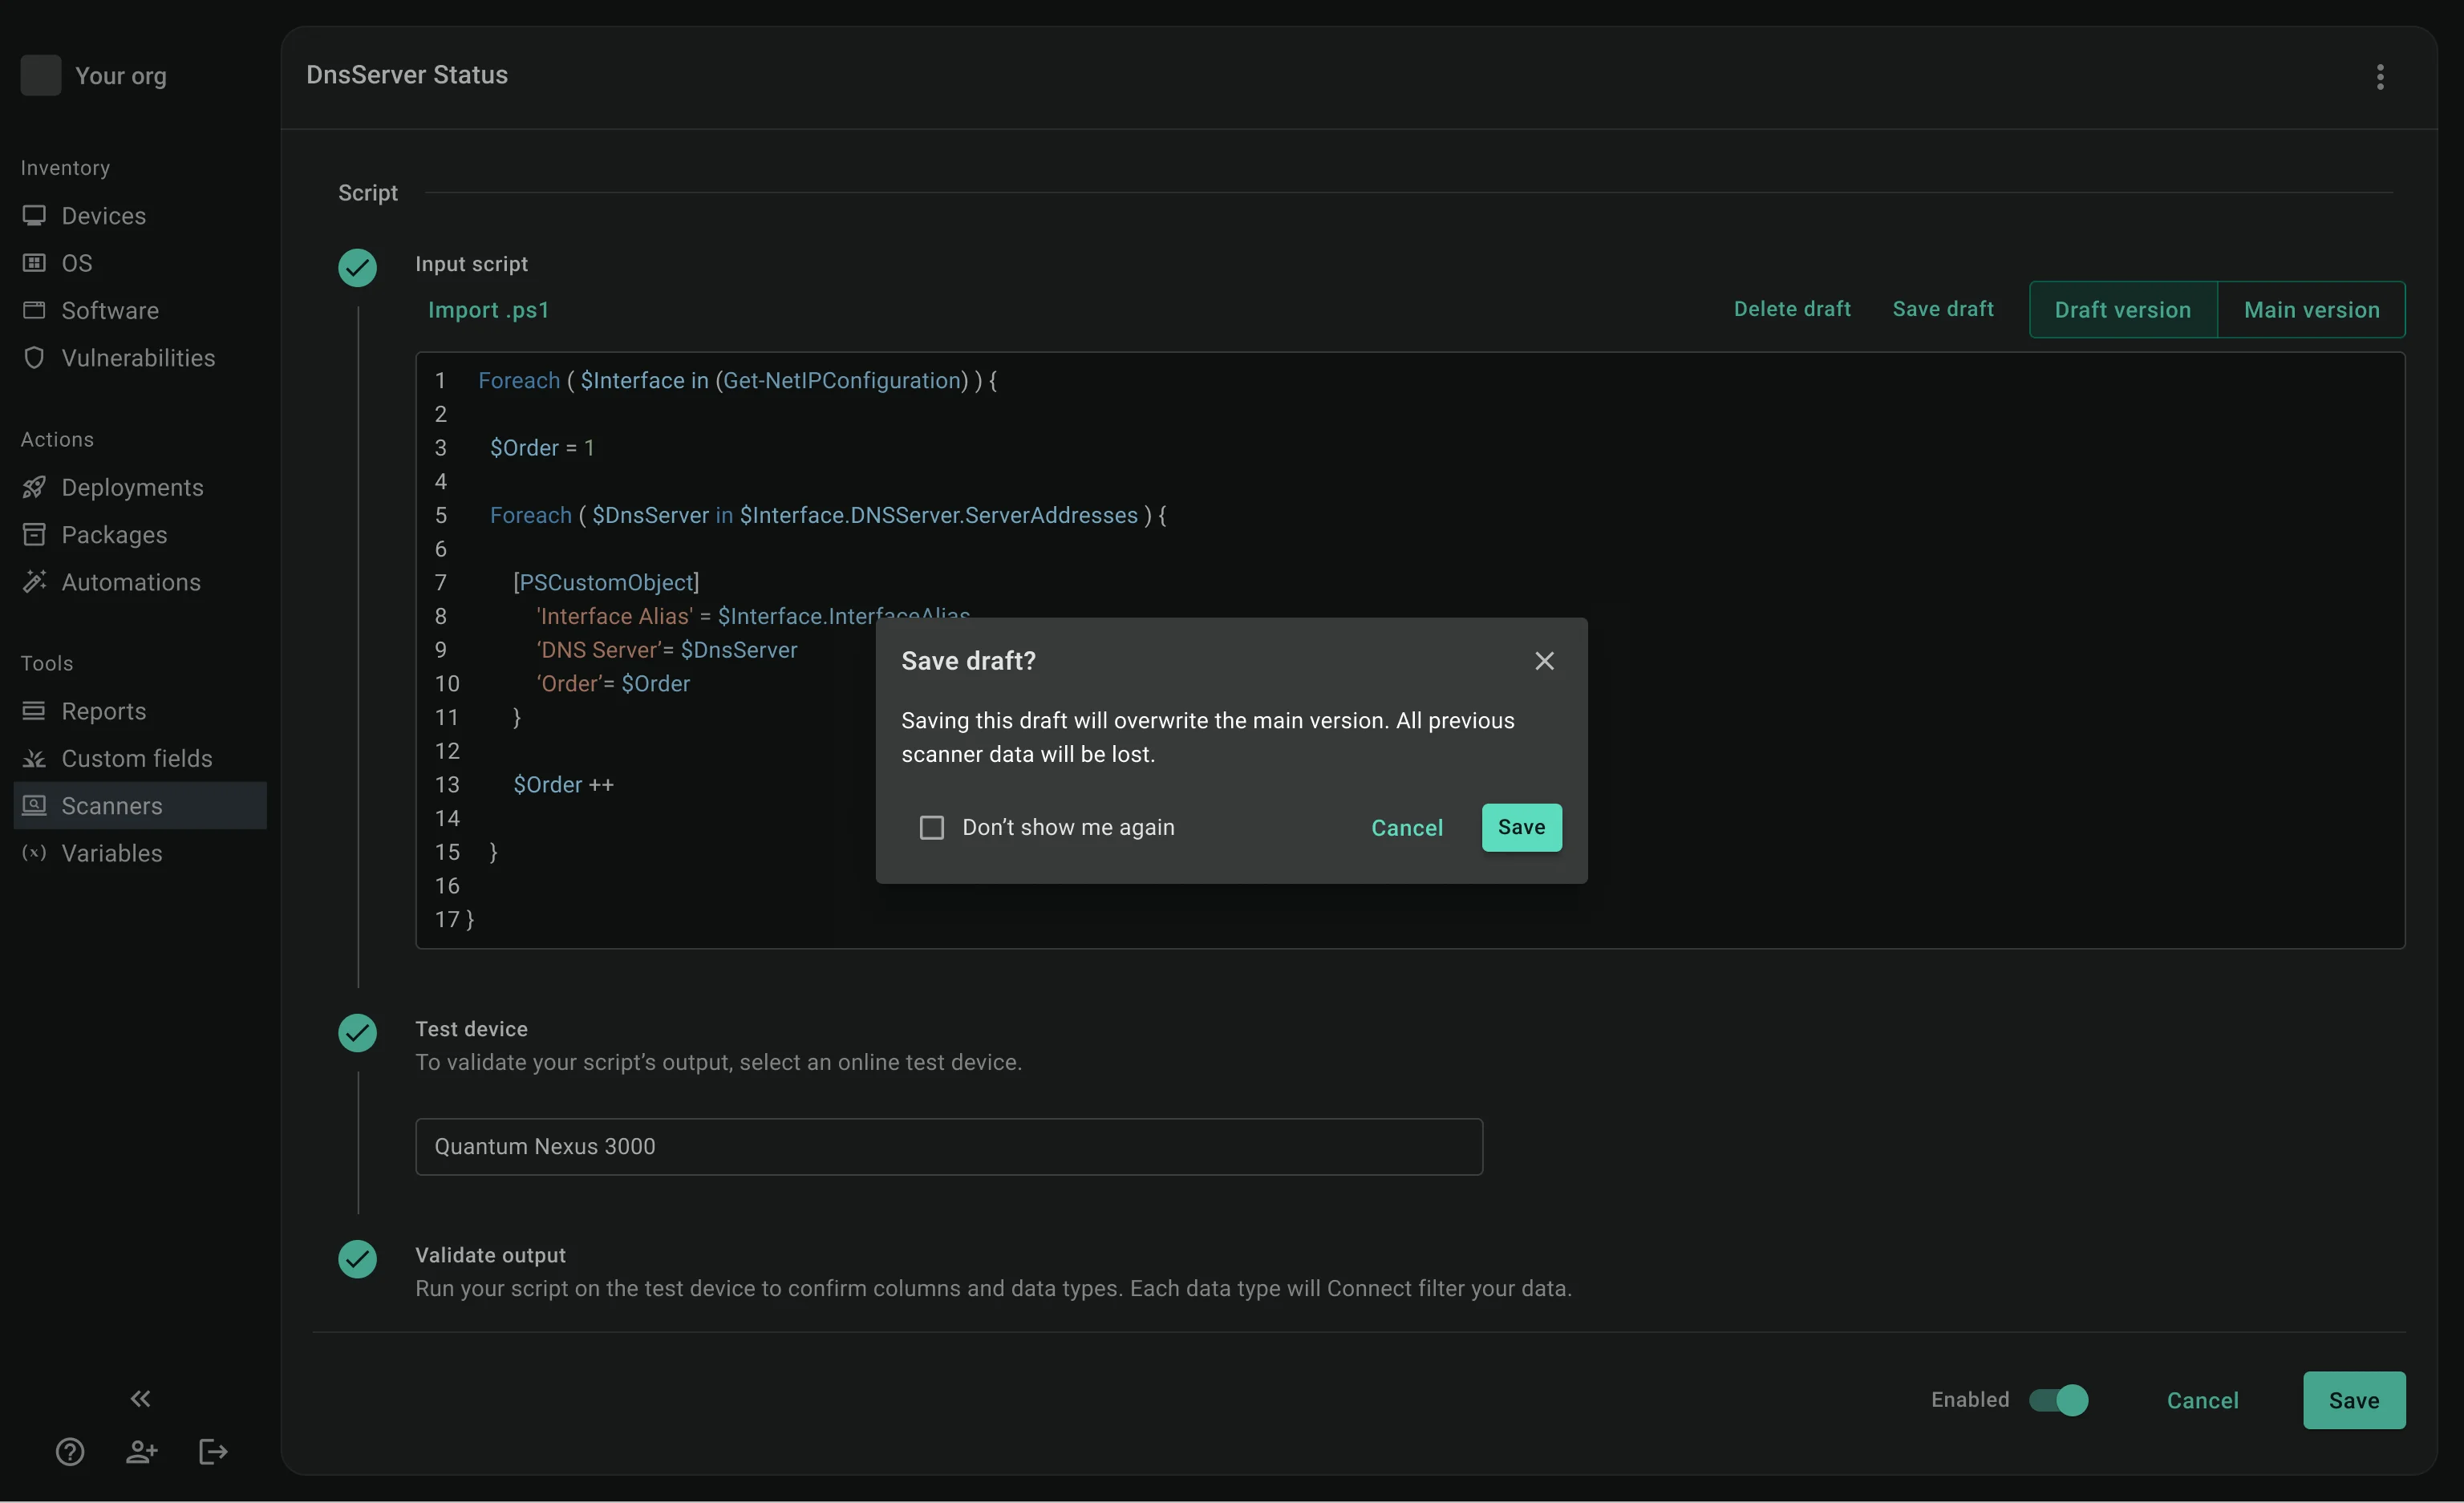Viewport: 2464px width, 1503px height.
Task: Click the Import .ps1 link
Action: click(488, 310)
